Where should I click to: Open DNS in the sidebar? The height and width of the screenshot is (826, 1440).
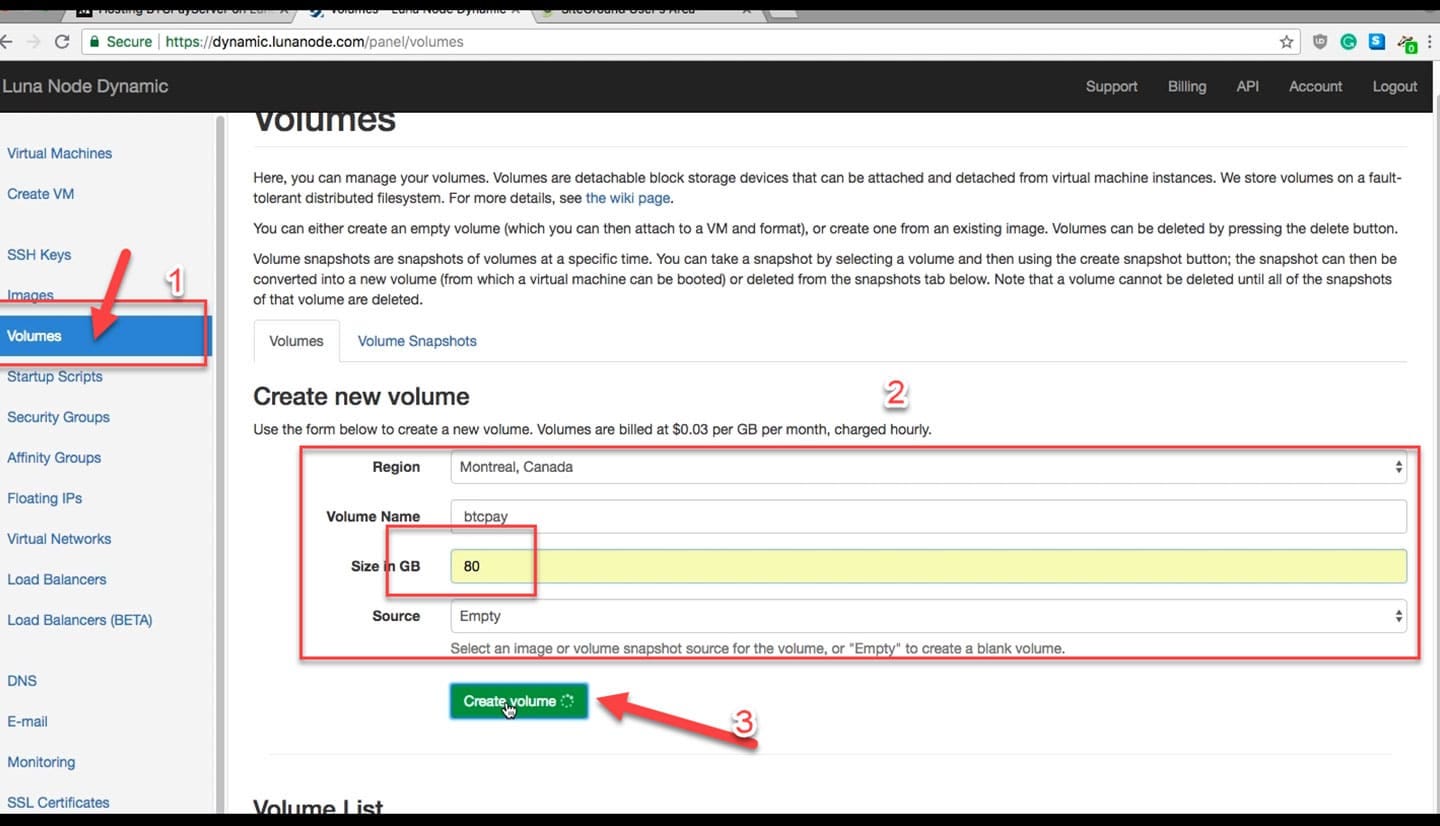pos(21,681)
